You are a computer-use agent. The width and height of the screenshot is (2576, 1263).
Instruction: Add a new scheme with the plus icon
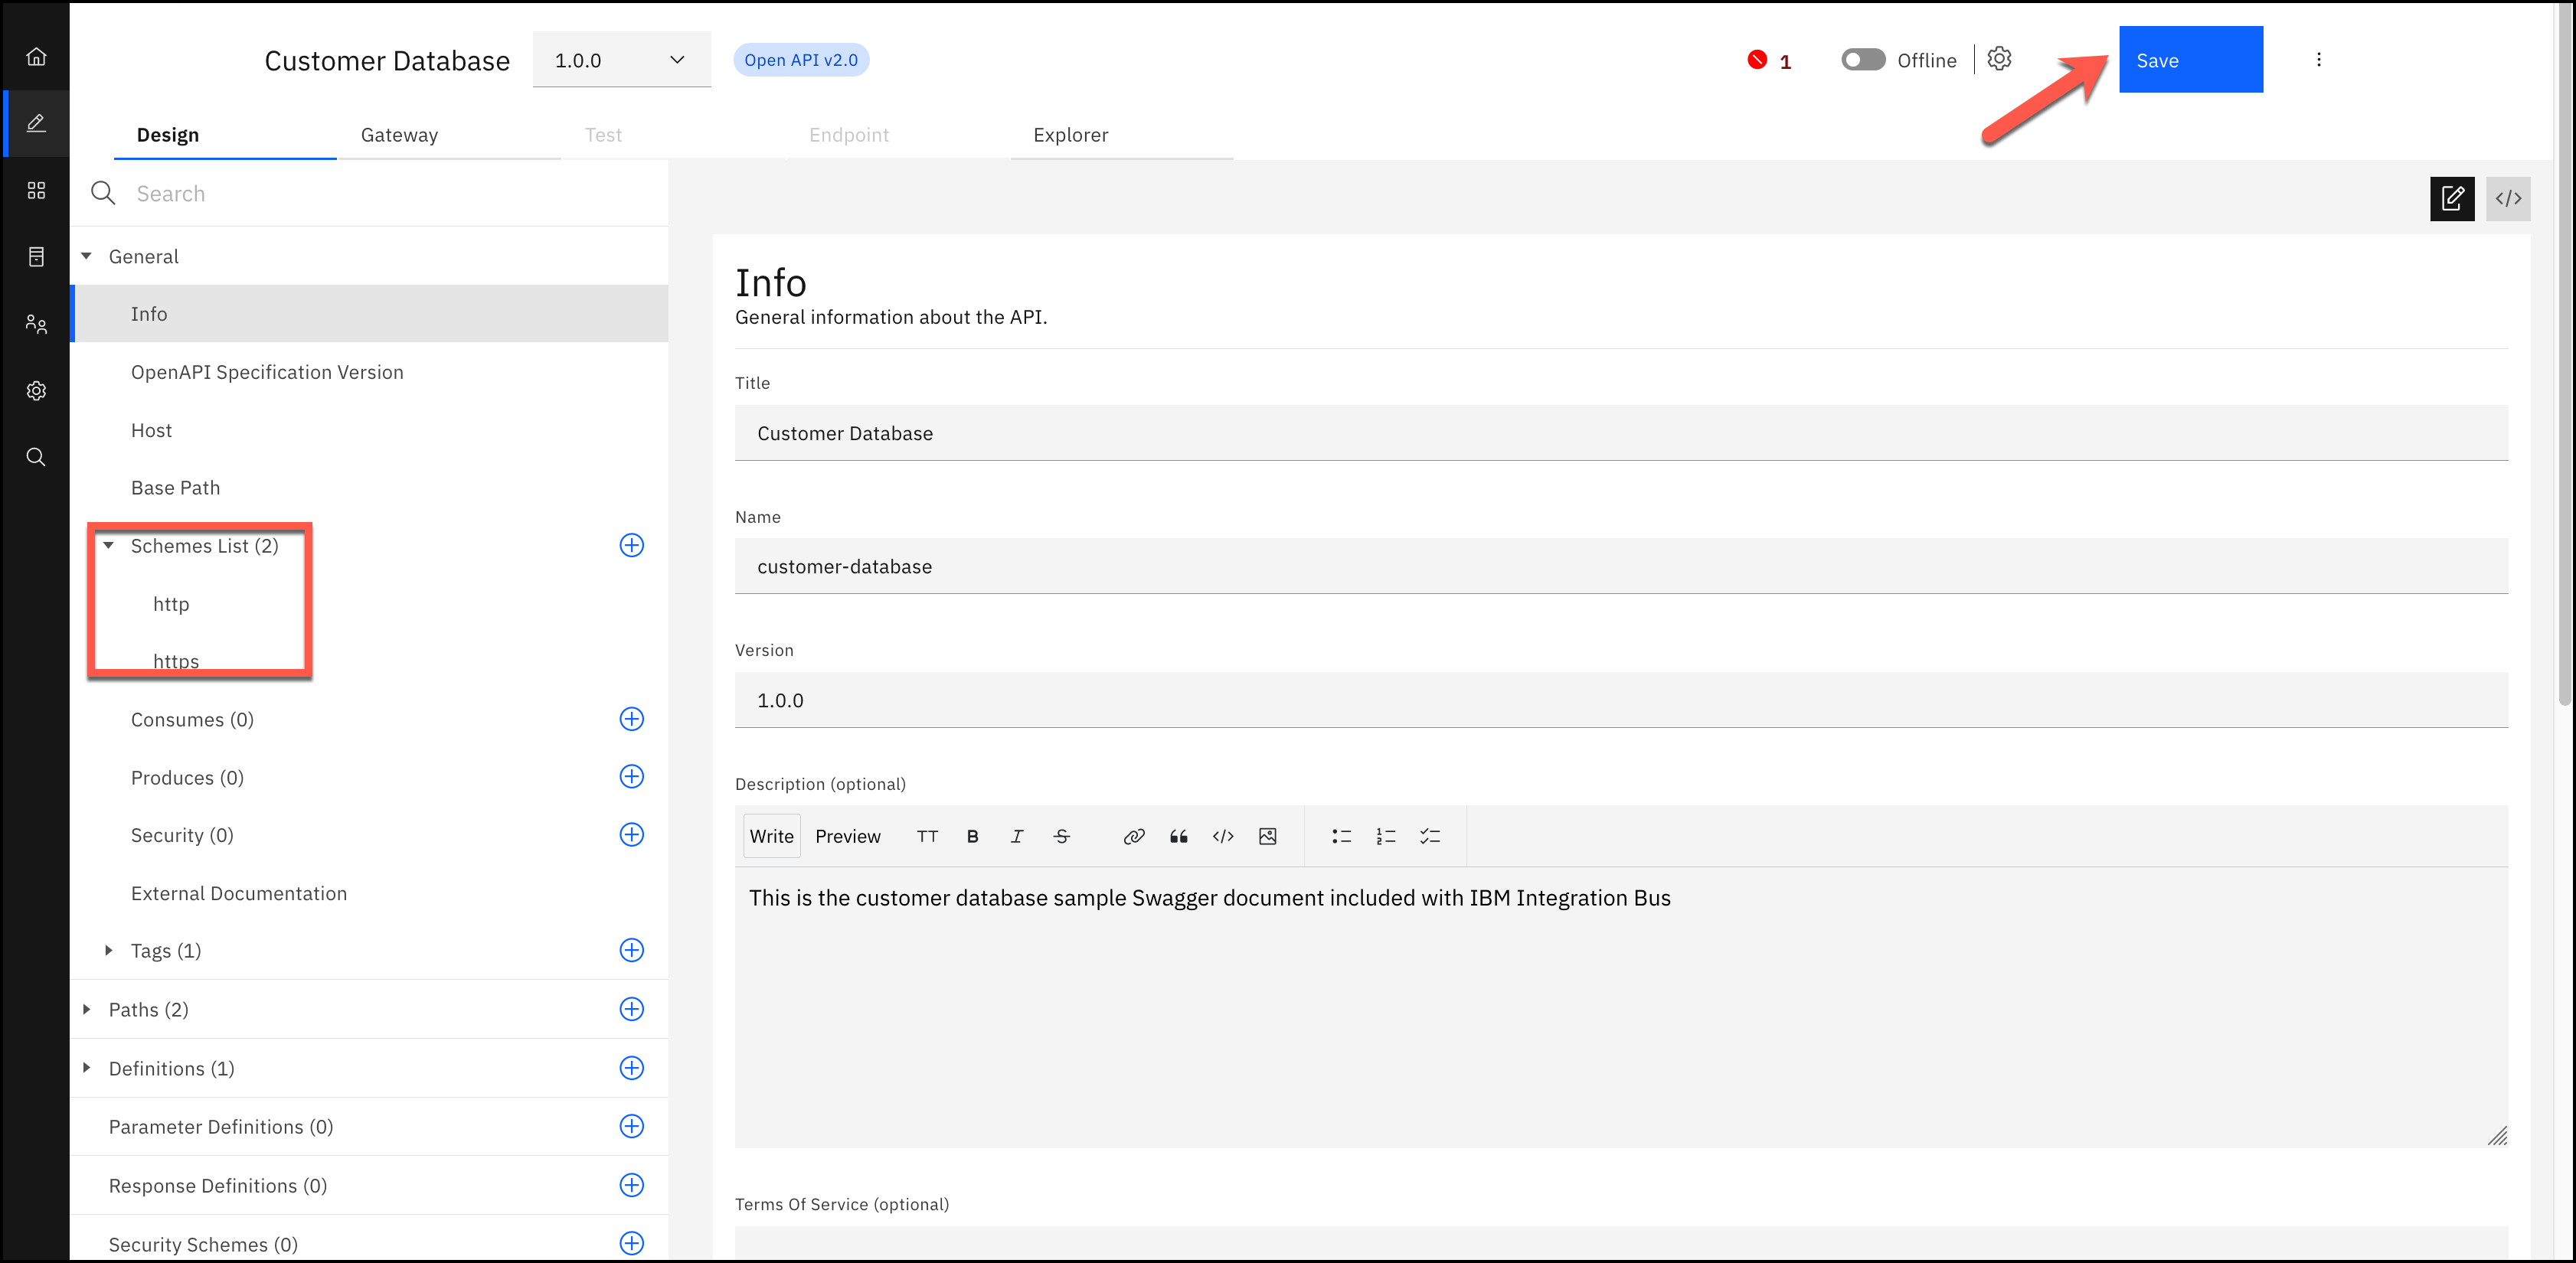pos(632,545)
